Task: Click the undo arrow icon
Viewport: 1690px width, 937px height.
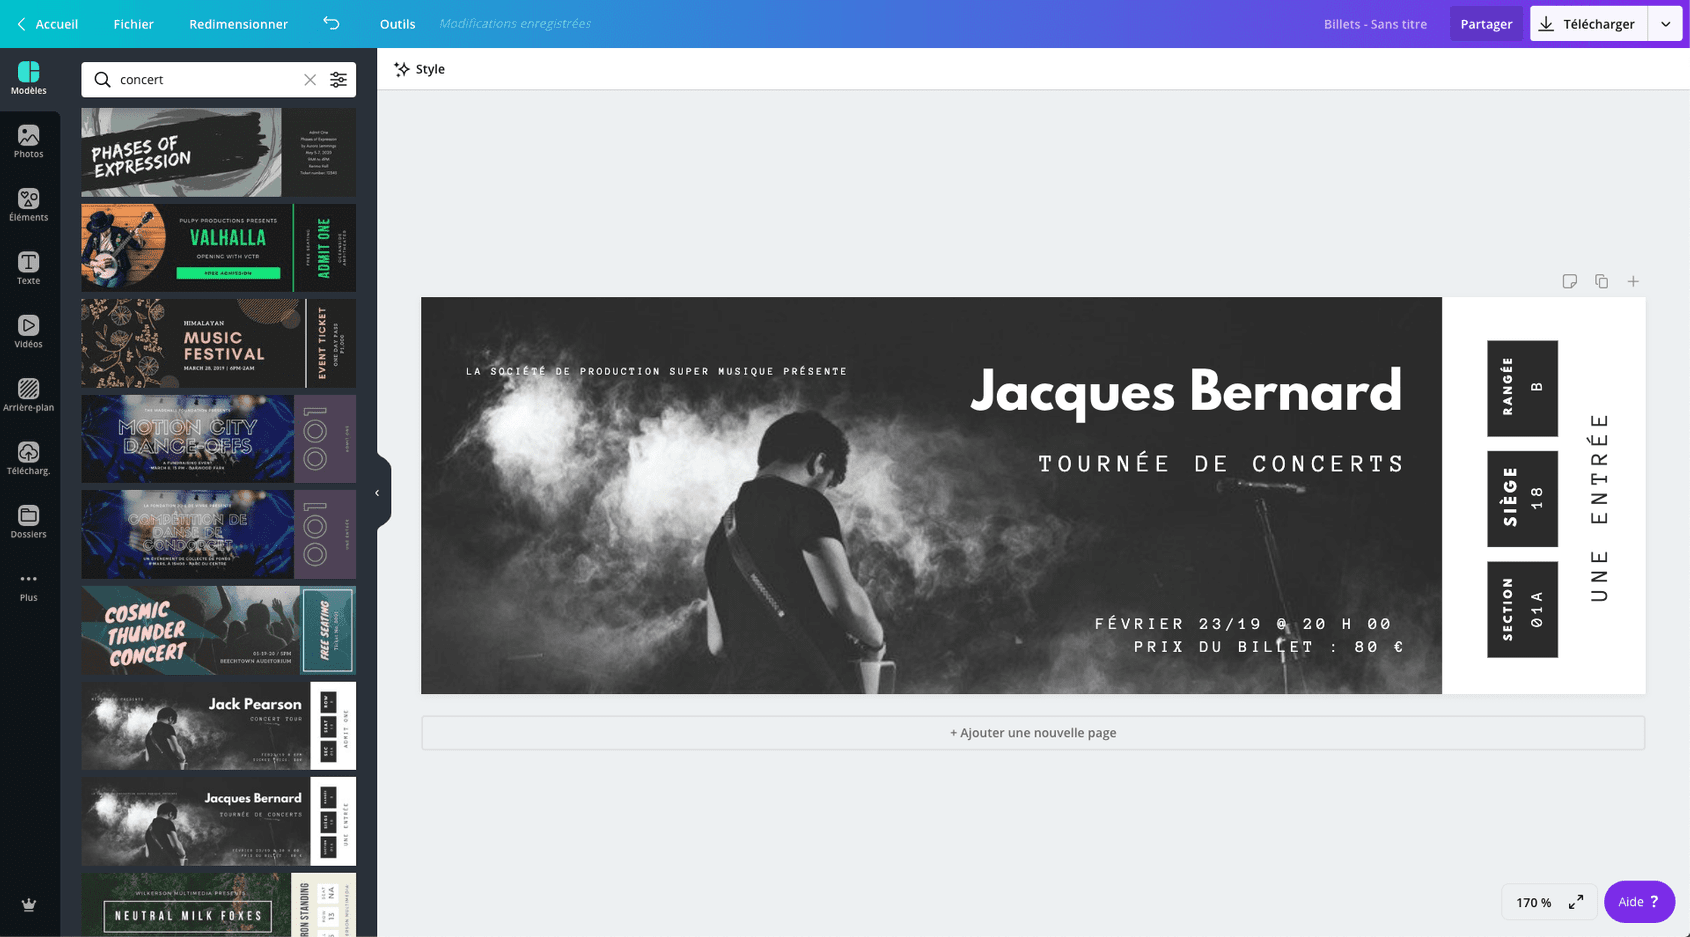Action: pyautogui.click(x=331, y=24)
